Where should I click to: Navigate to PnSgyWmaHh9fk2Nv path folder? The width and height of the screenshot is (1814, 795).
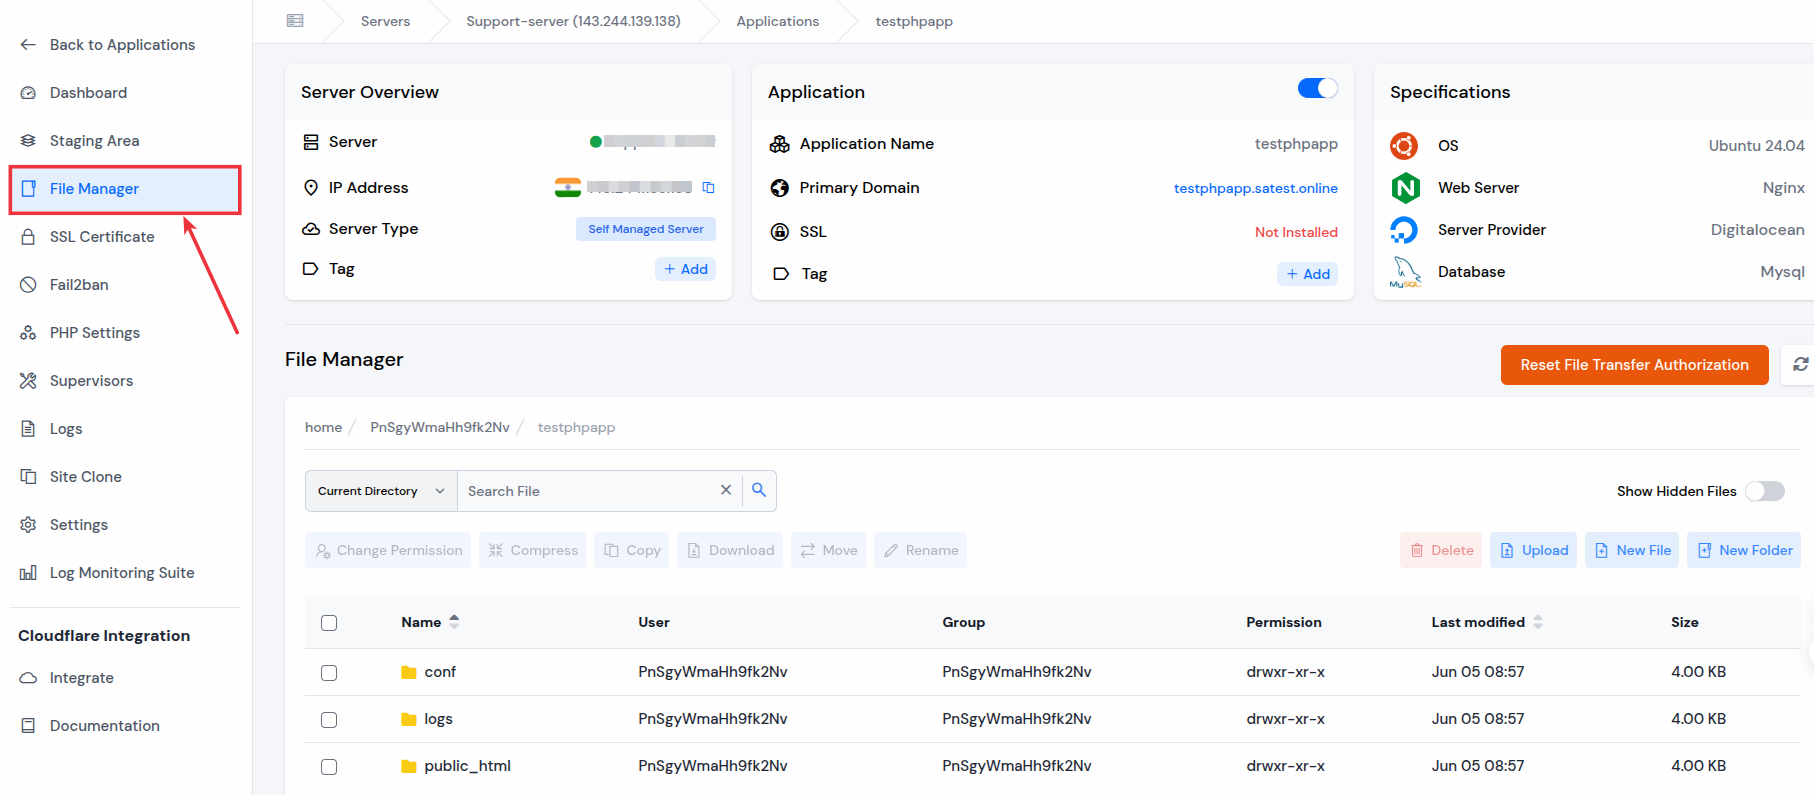tap(440, 427)
